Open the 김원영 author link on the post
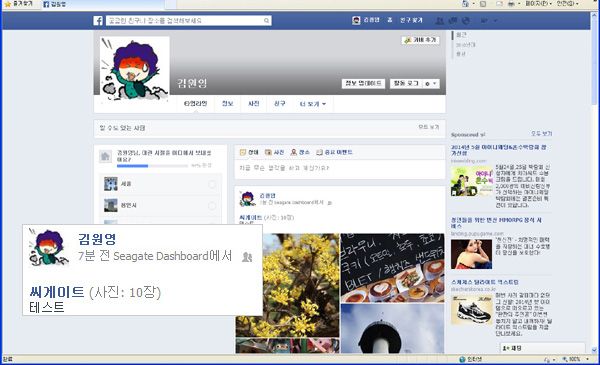Image resolution: width=600 pixels, height=365 pixels. 267,196
